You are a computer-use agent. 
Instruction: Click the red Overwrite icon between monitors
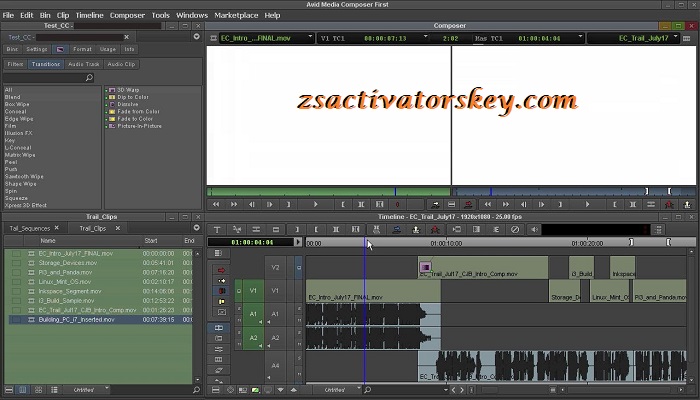468,204
